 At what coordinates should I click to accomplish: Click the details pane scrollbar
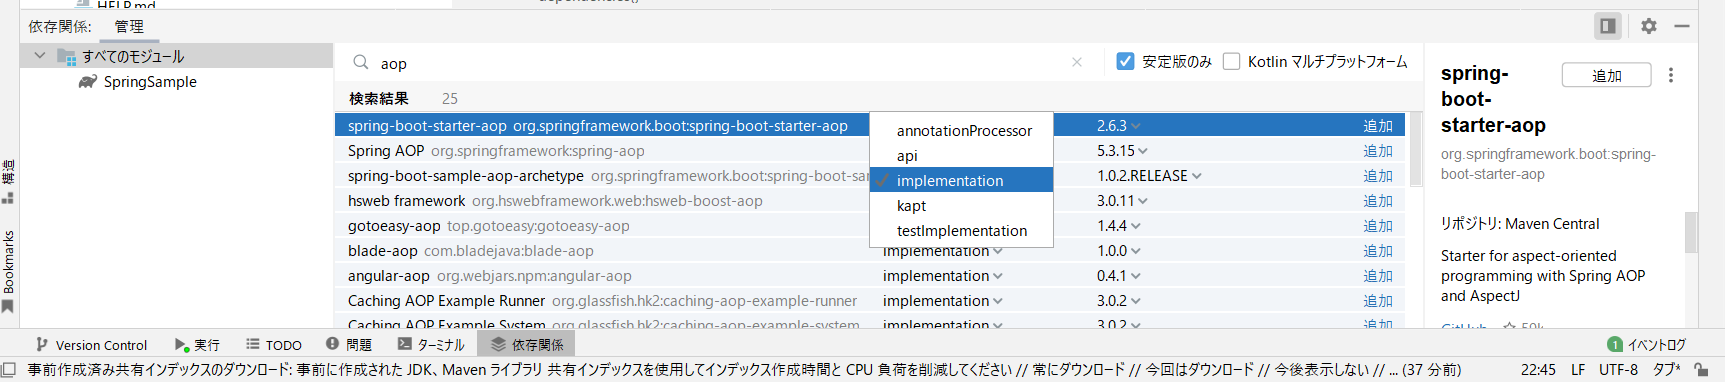pos(1691,232)
